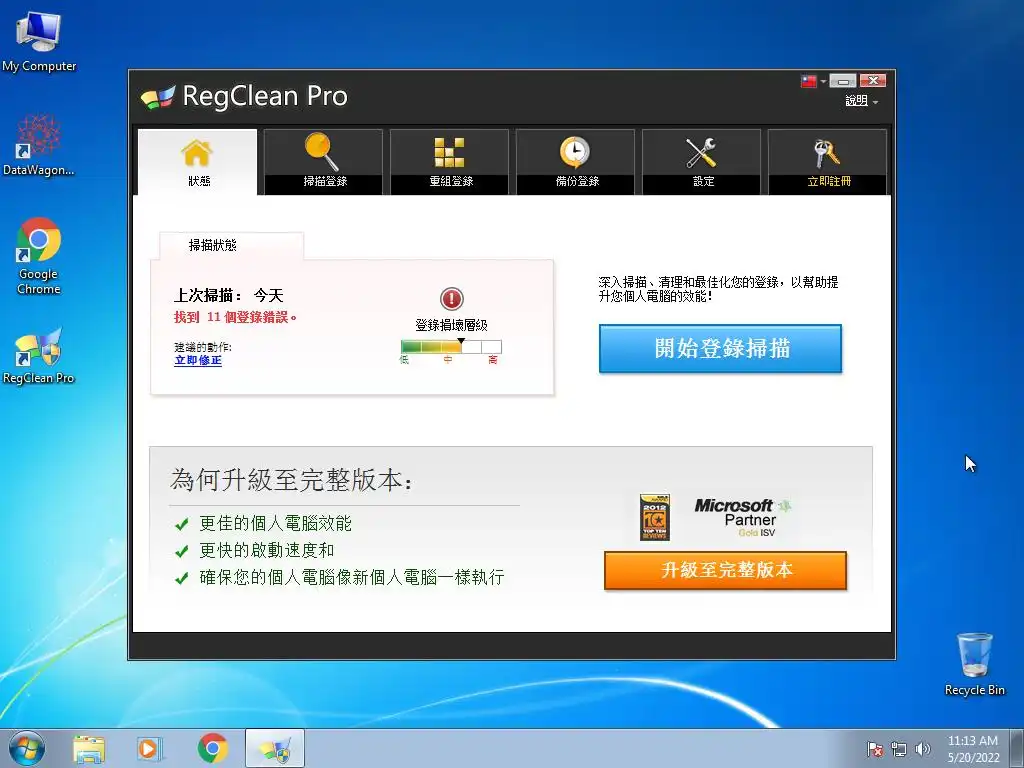Minimize the RegClean Pro window

coord(843,81)
